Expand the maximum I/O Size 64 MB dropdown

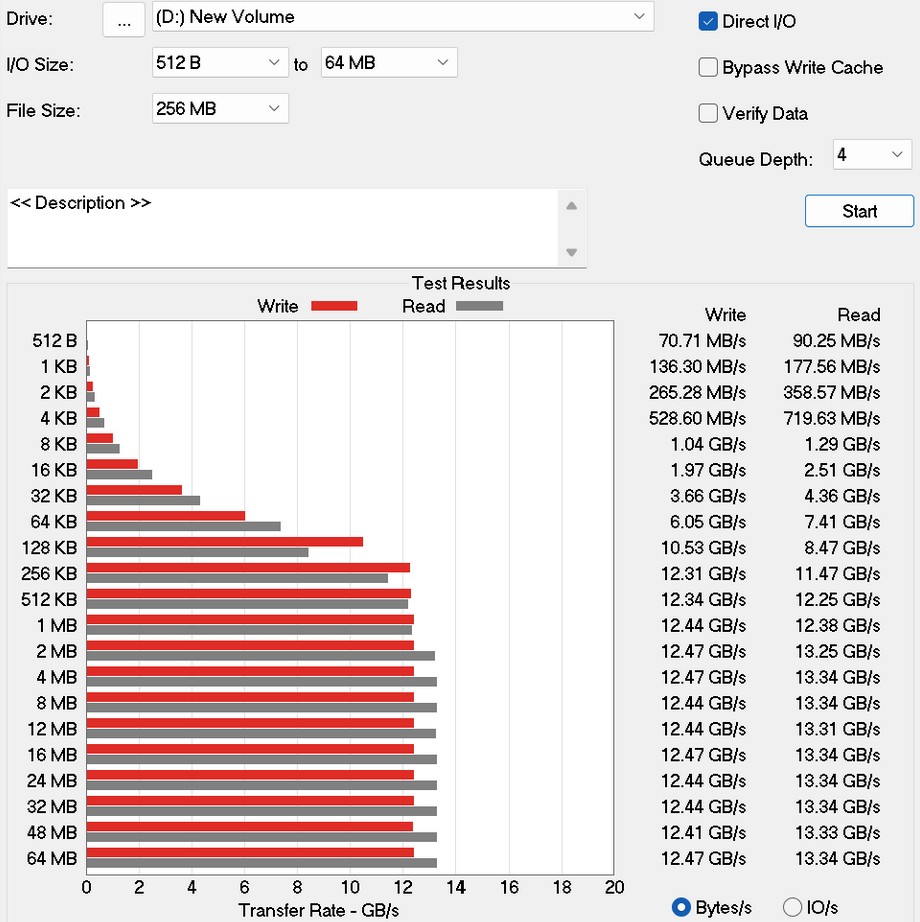pos(388,63)
